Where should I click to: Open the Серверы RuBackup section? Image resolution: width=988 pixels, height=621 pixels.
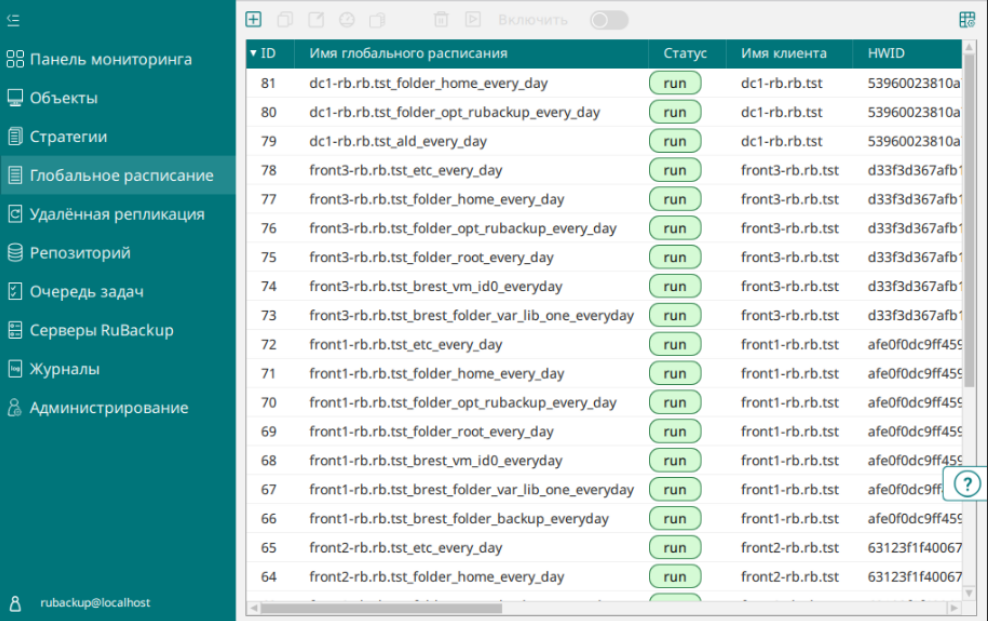point(118,330)
